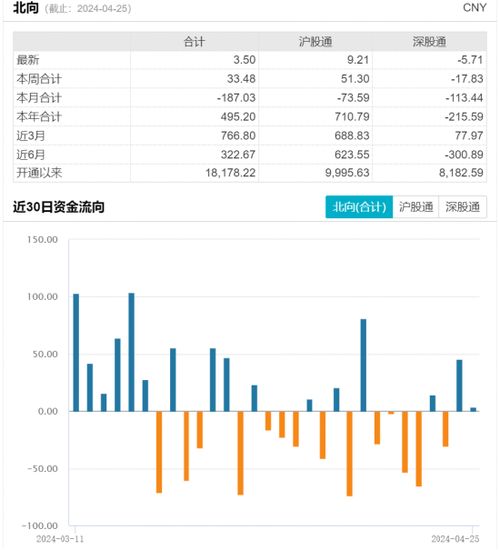Viewport: 500px width, 550px height.
Task: Select the 最新 row label
Action: (28, 60)
